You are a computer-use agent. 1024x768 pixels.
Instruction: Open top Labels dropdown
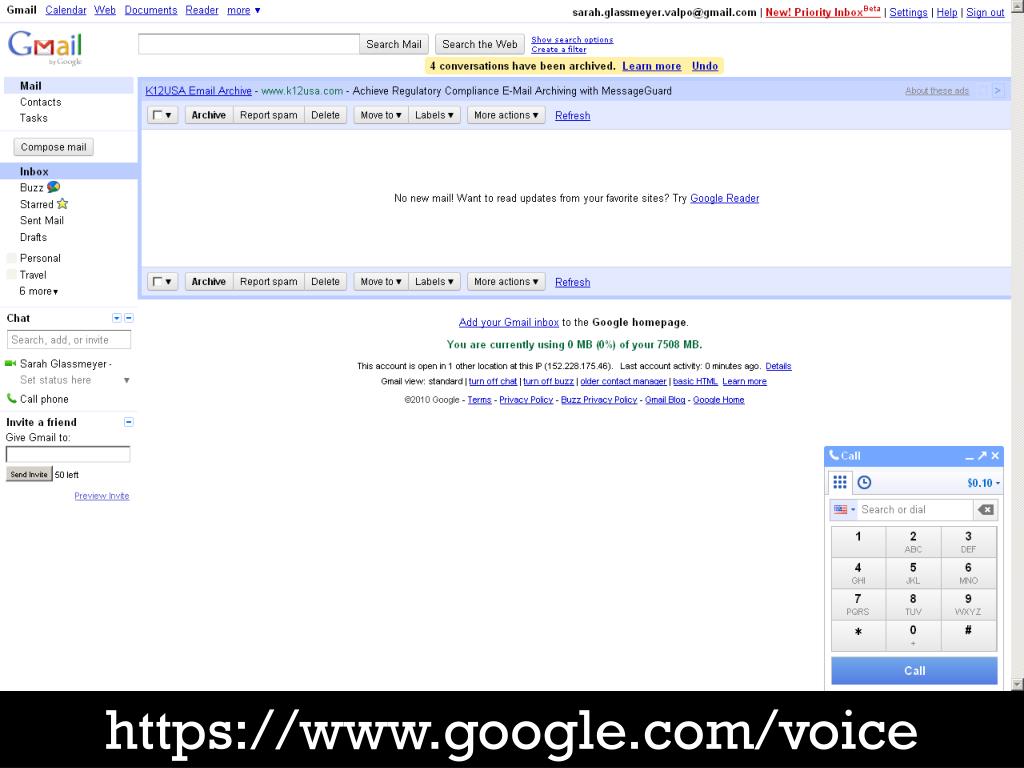click(434, 115)
